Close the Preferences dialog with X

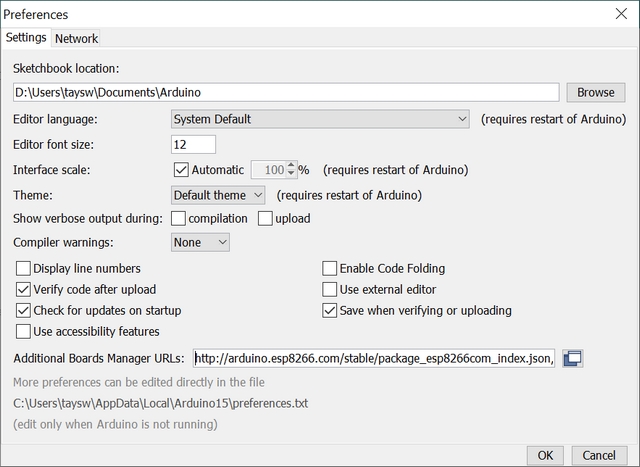click(621, 14)
